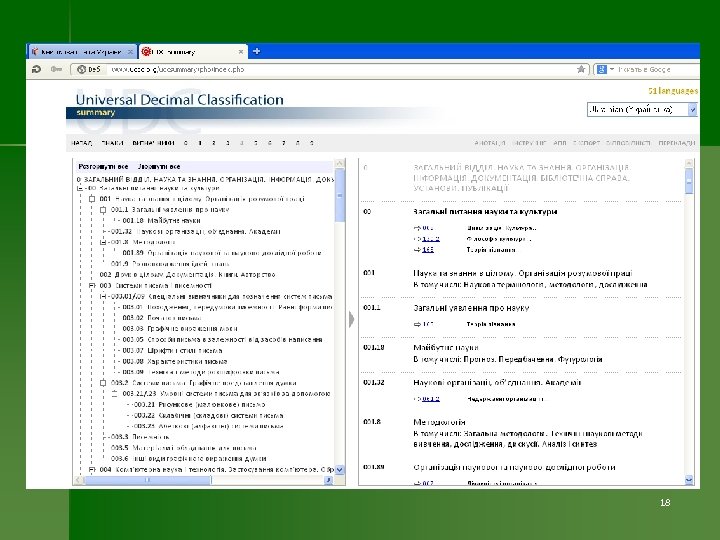Collapse the 001.8 Методологія node
The image size is (720, 540).
(x=103, y=242)
